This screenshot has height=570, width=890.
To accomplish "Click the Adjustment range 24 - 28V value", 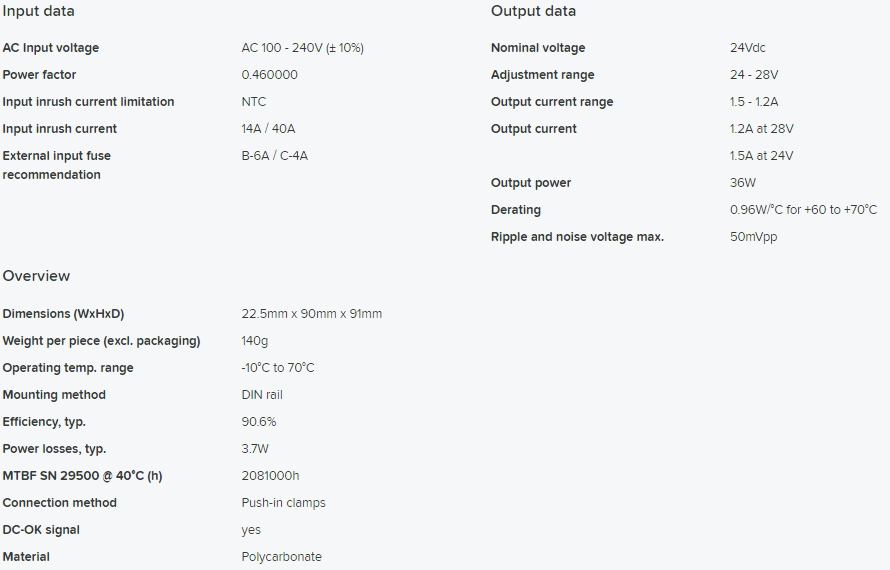I will (x=754, y=75).
